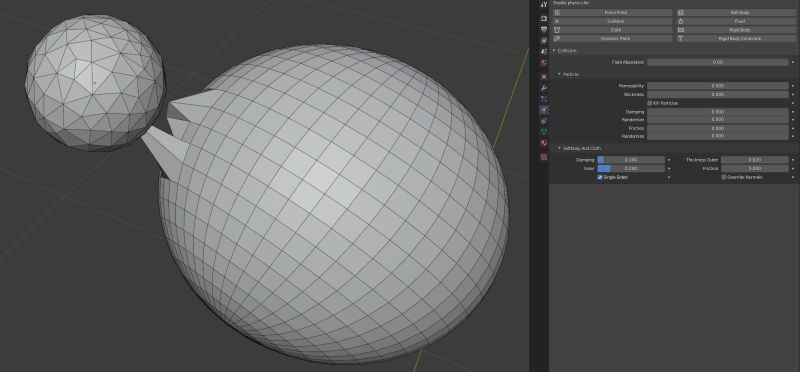Click the animate dot beside Thickness Outer

(793, 160)
